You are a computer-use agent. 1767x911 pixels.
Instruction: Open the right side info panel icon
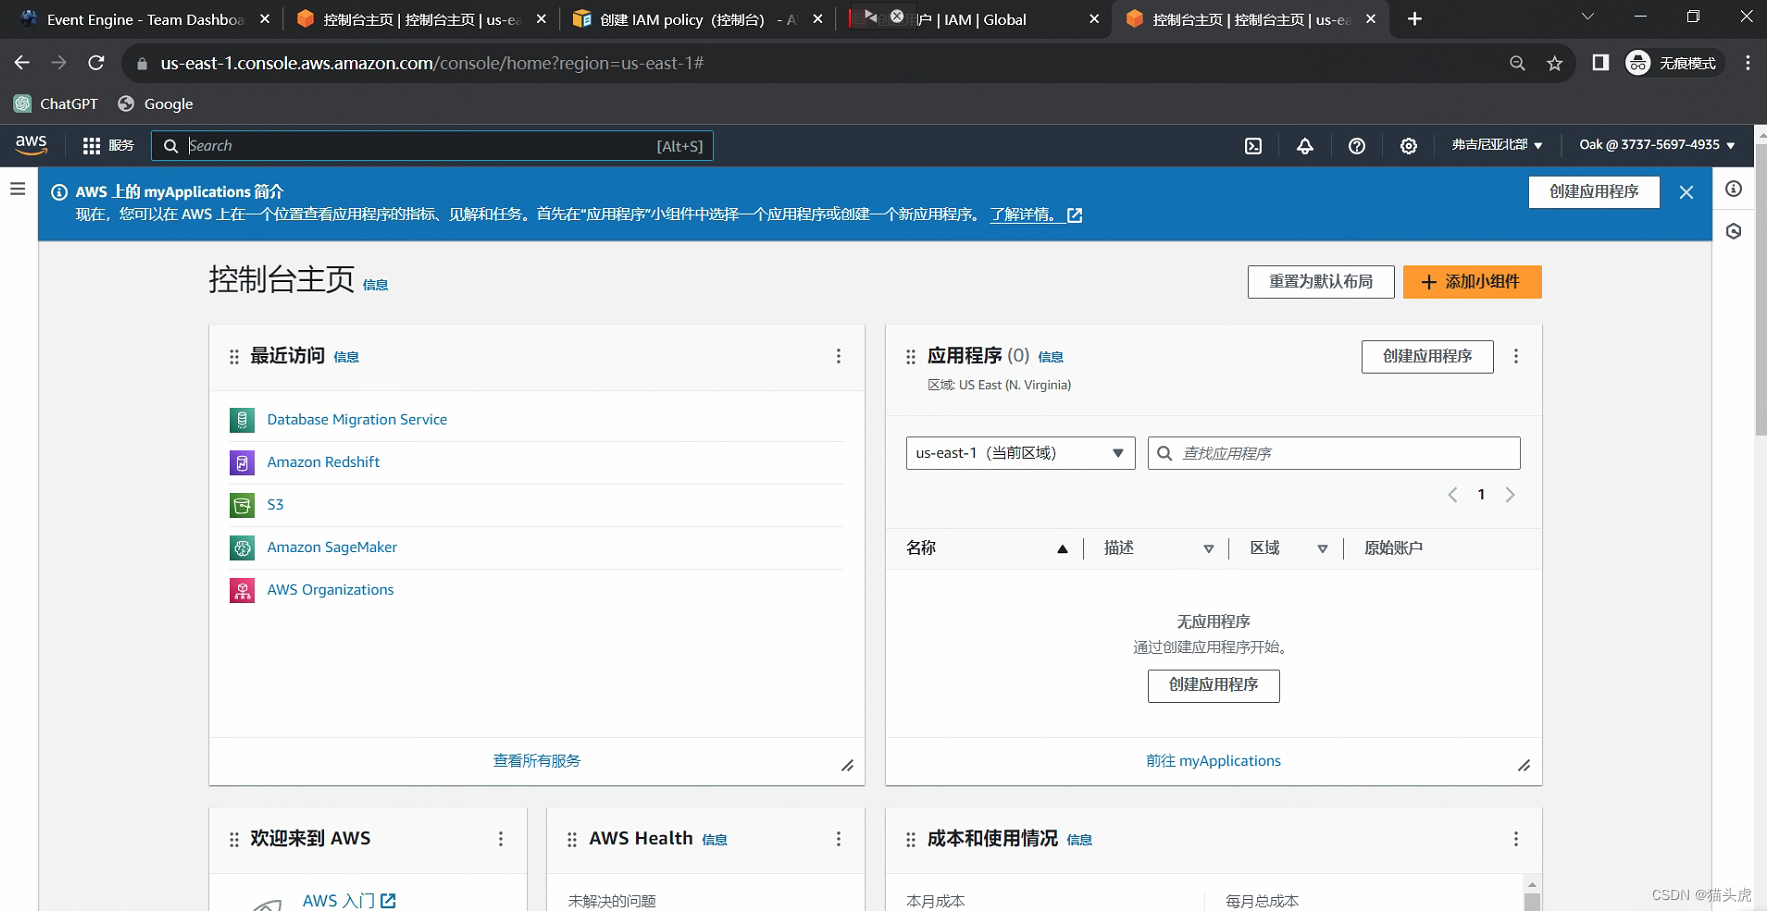coord(1734,189)
